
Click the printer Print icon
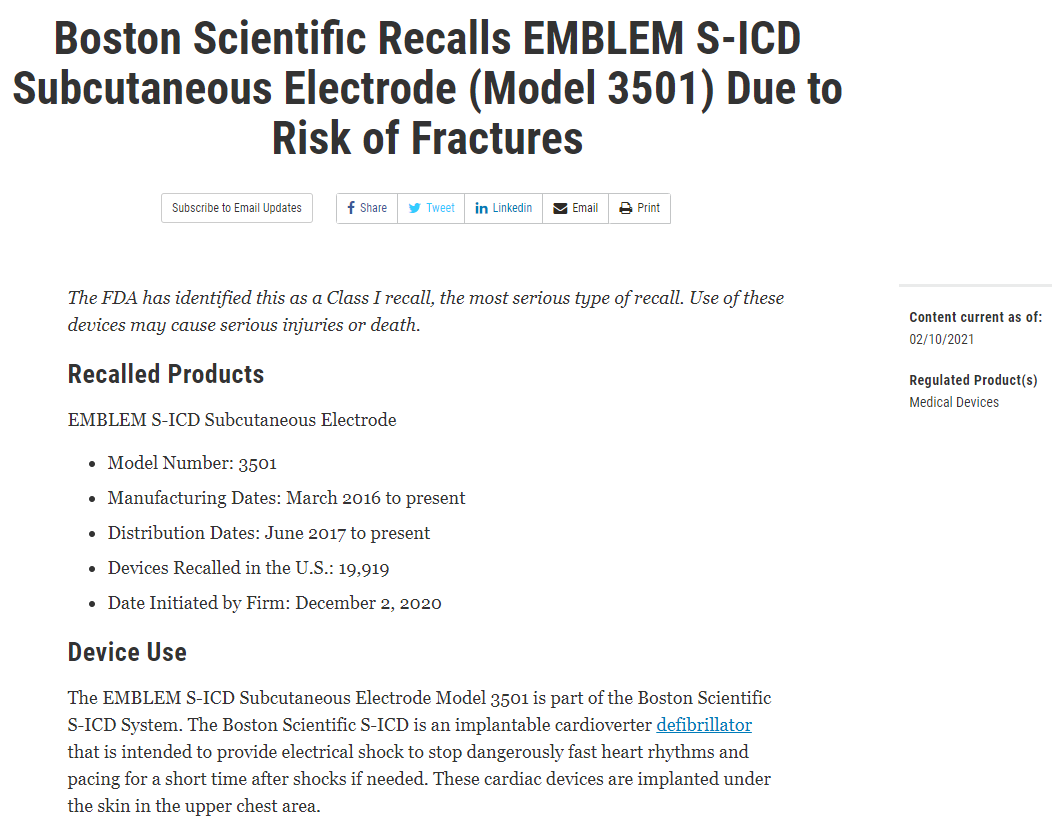tap(626, 208)
